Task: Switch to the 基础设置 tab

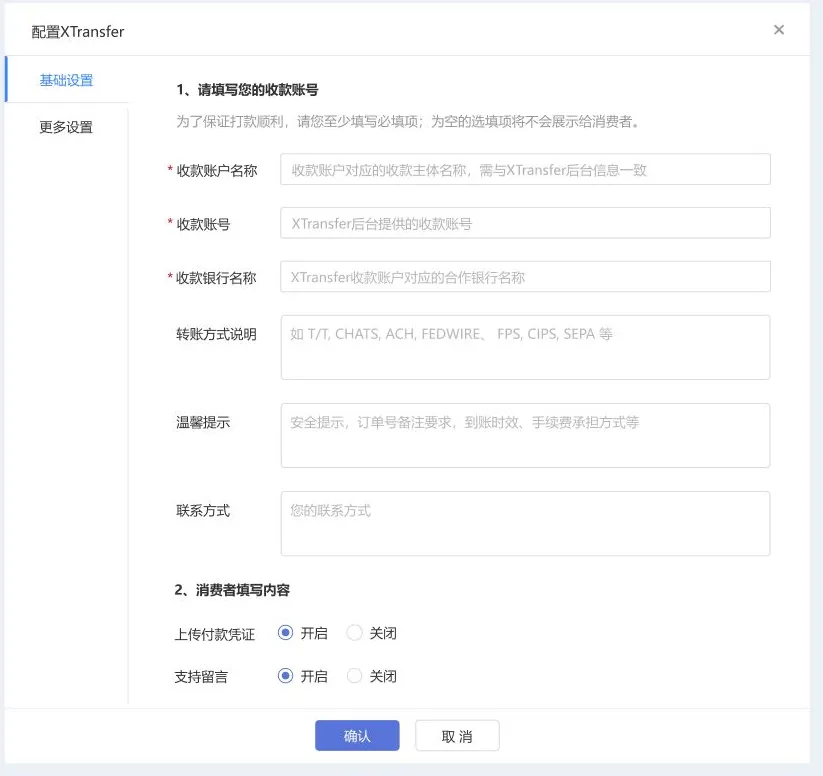Action: 66,80
